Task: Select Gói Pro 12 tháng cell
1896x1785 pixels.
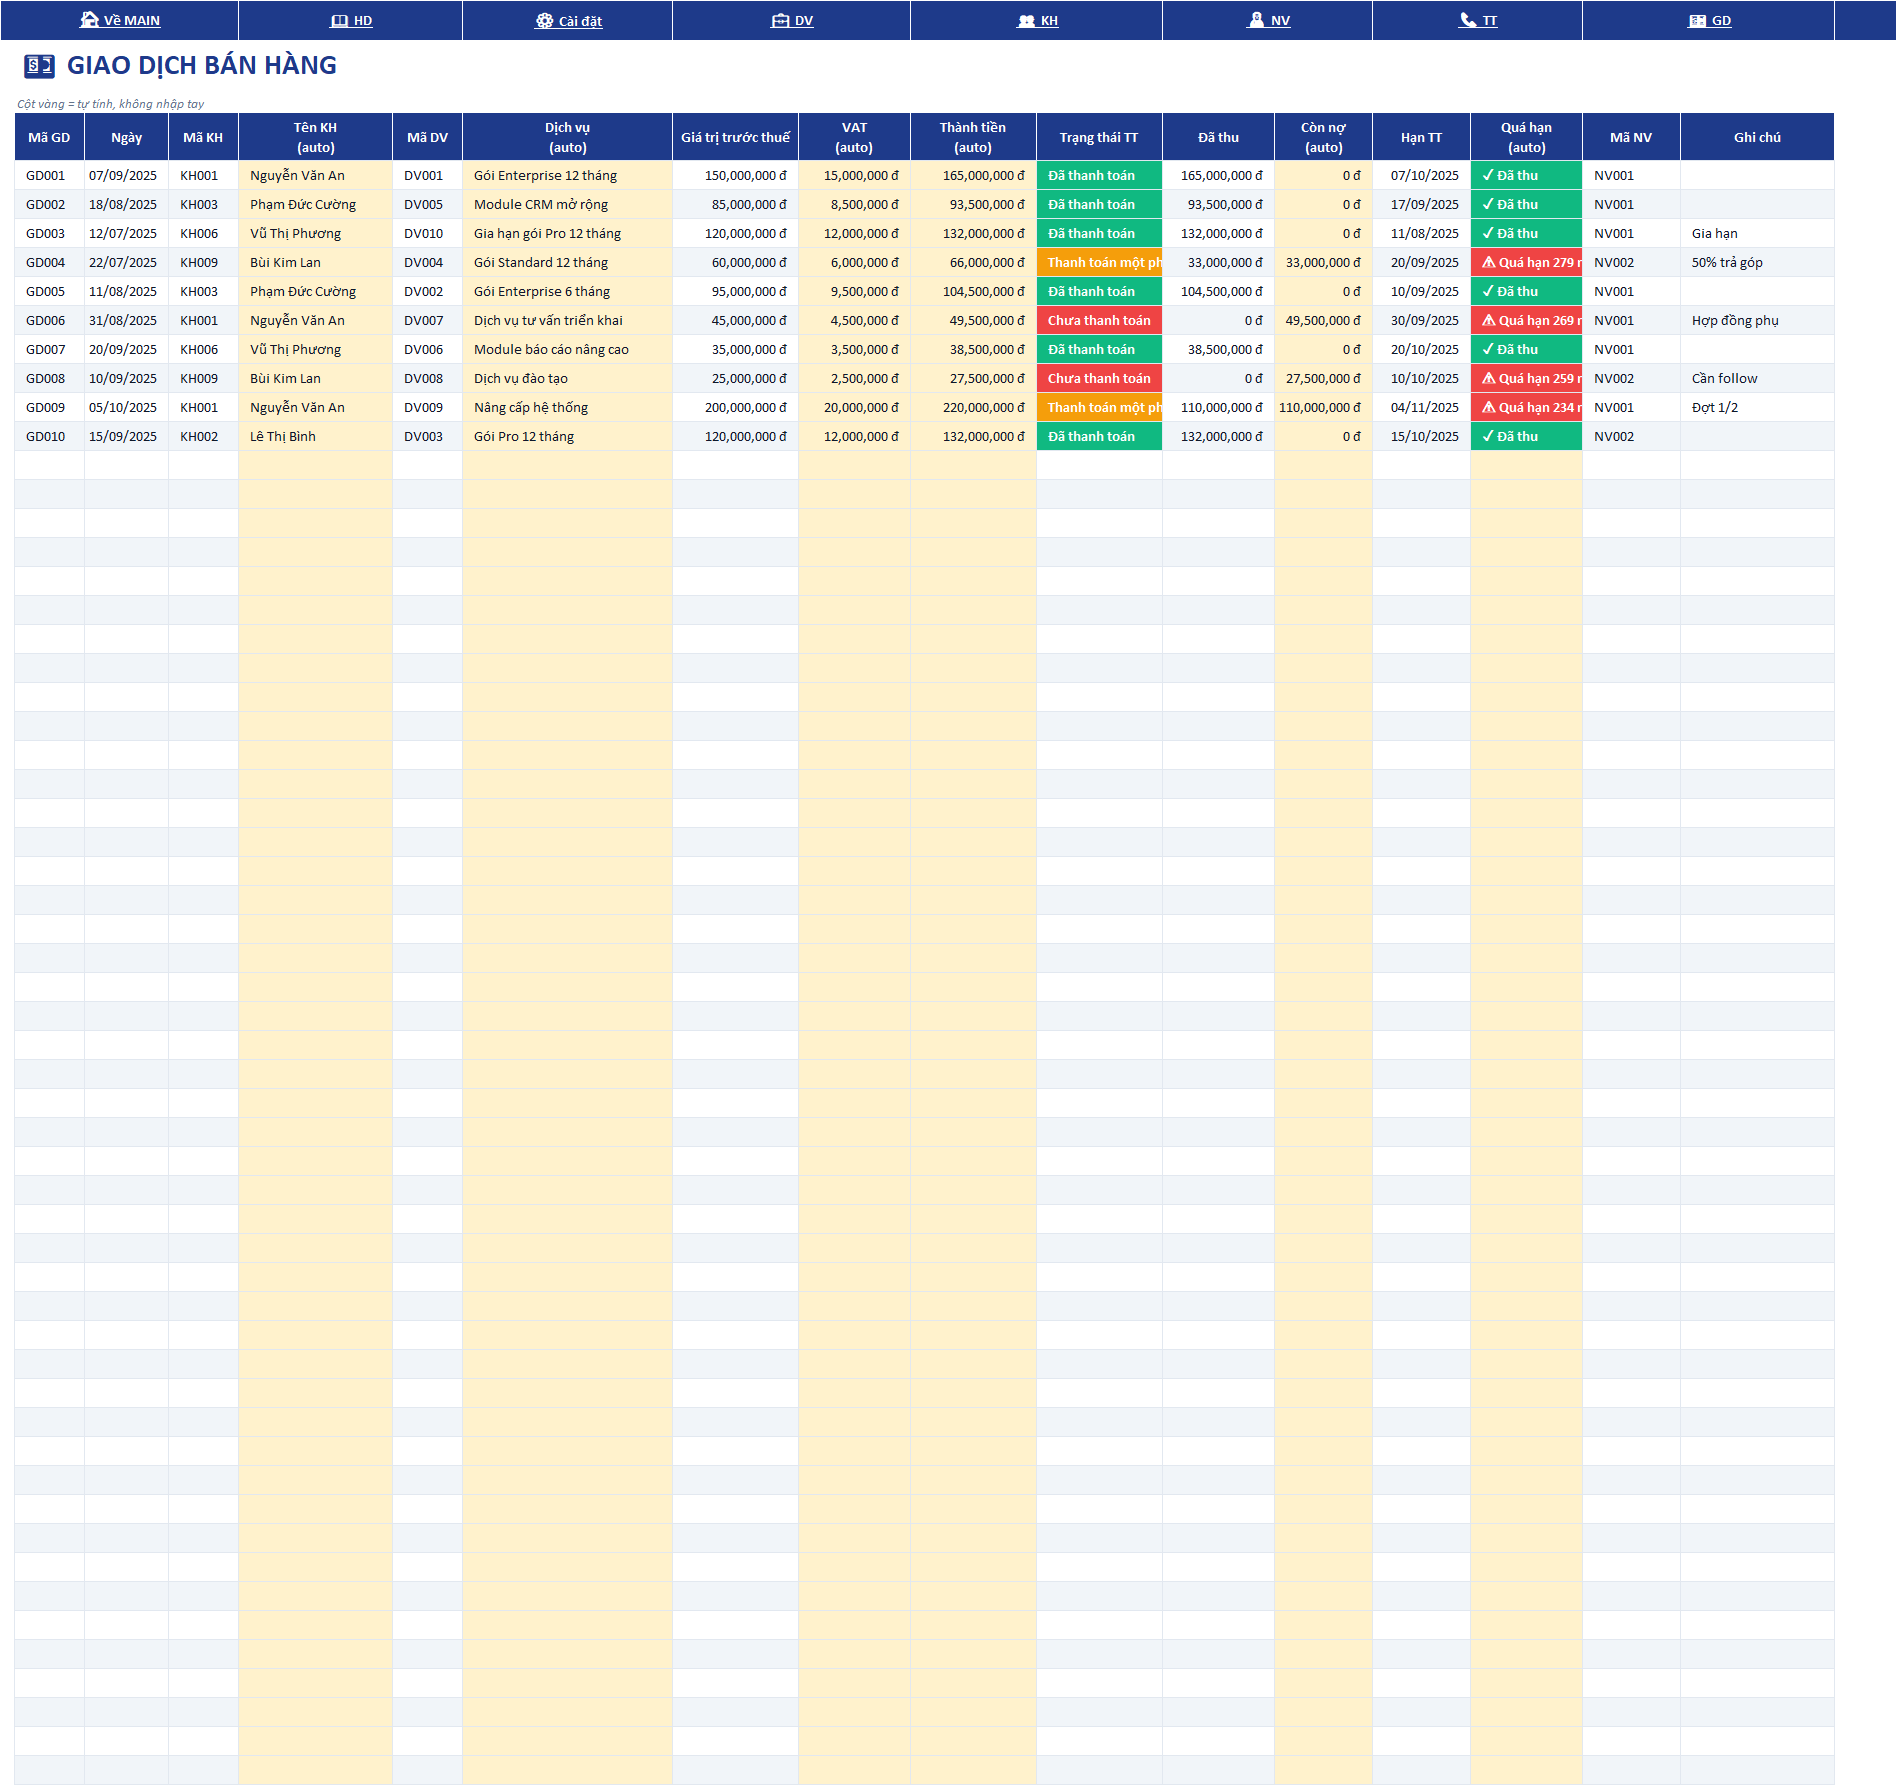Action: tap(568, 436)
